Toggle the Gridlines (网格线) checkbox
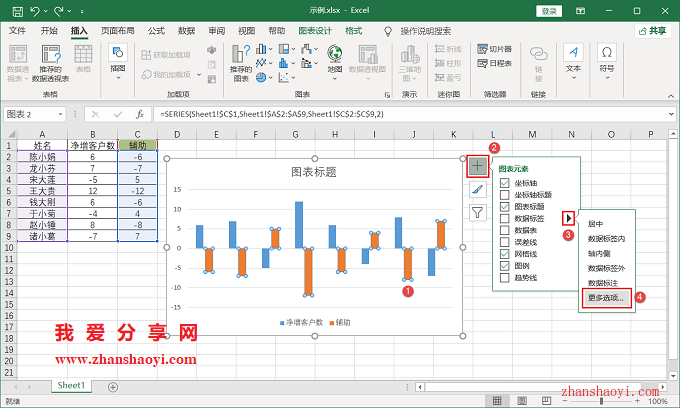This screenshot has width=680, height=408. (504, 254)
